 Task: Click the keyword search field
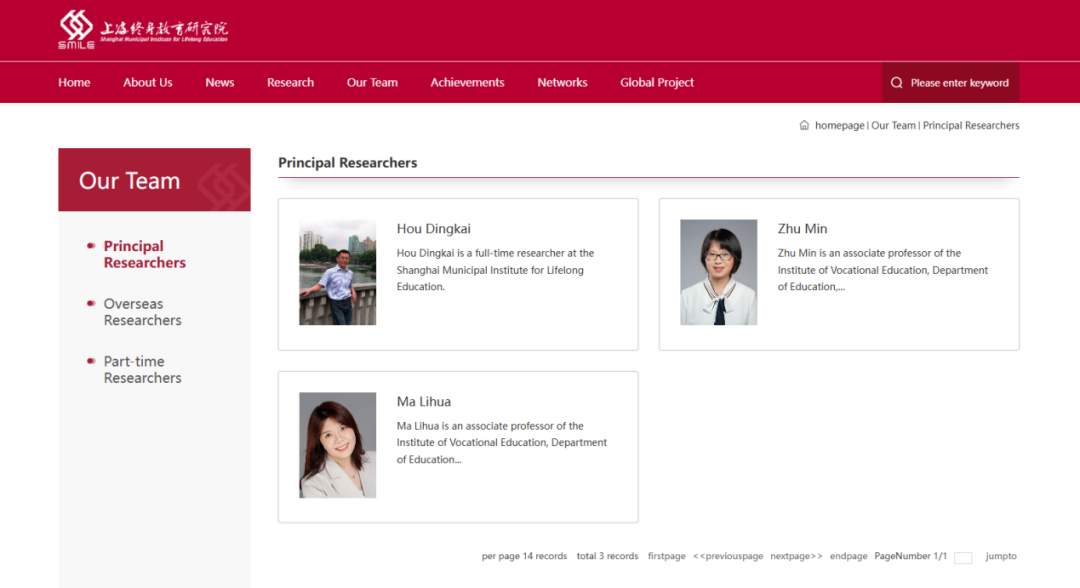[959, 83]
